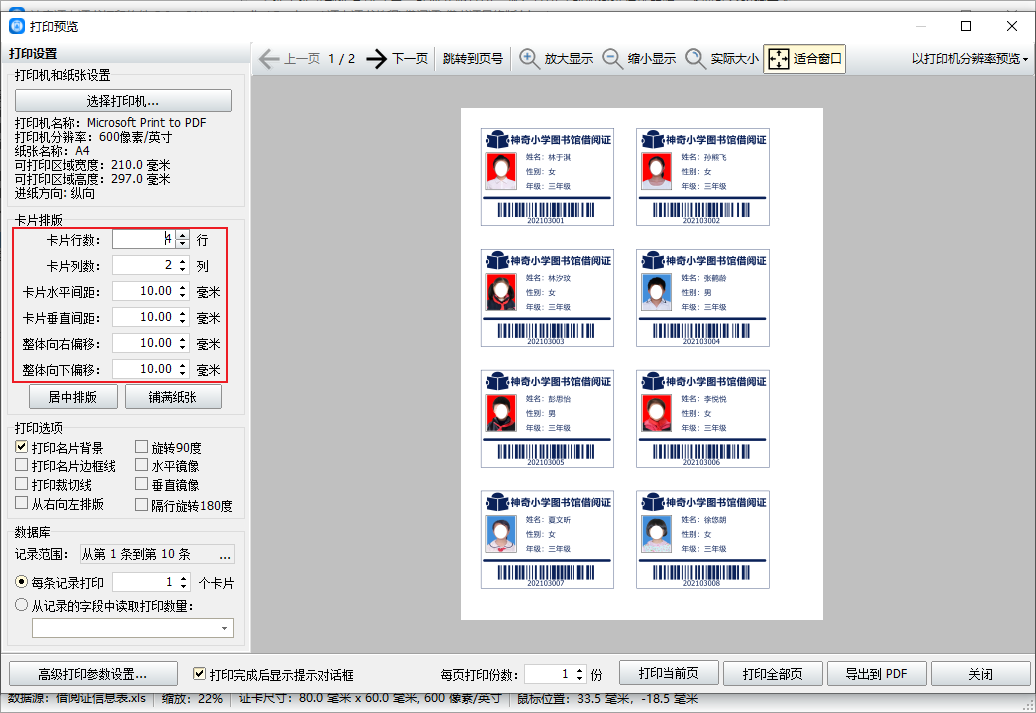Screen dimensions: 1036x713
Task: Adjust 每页打印份数 stepper
Action: 579,674
